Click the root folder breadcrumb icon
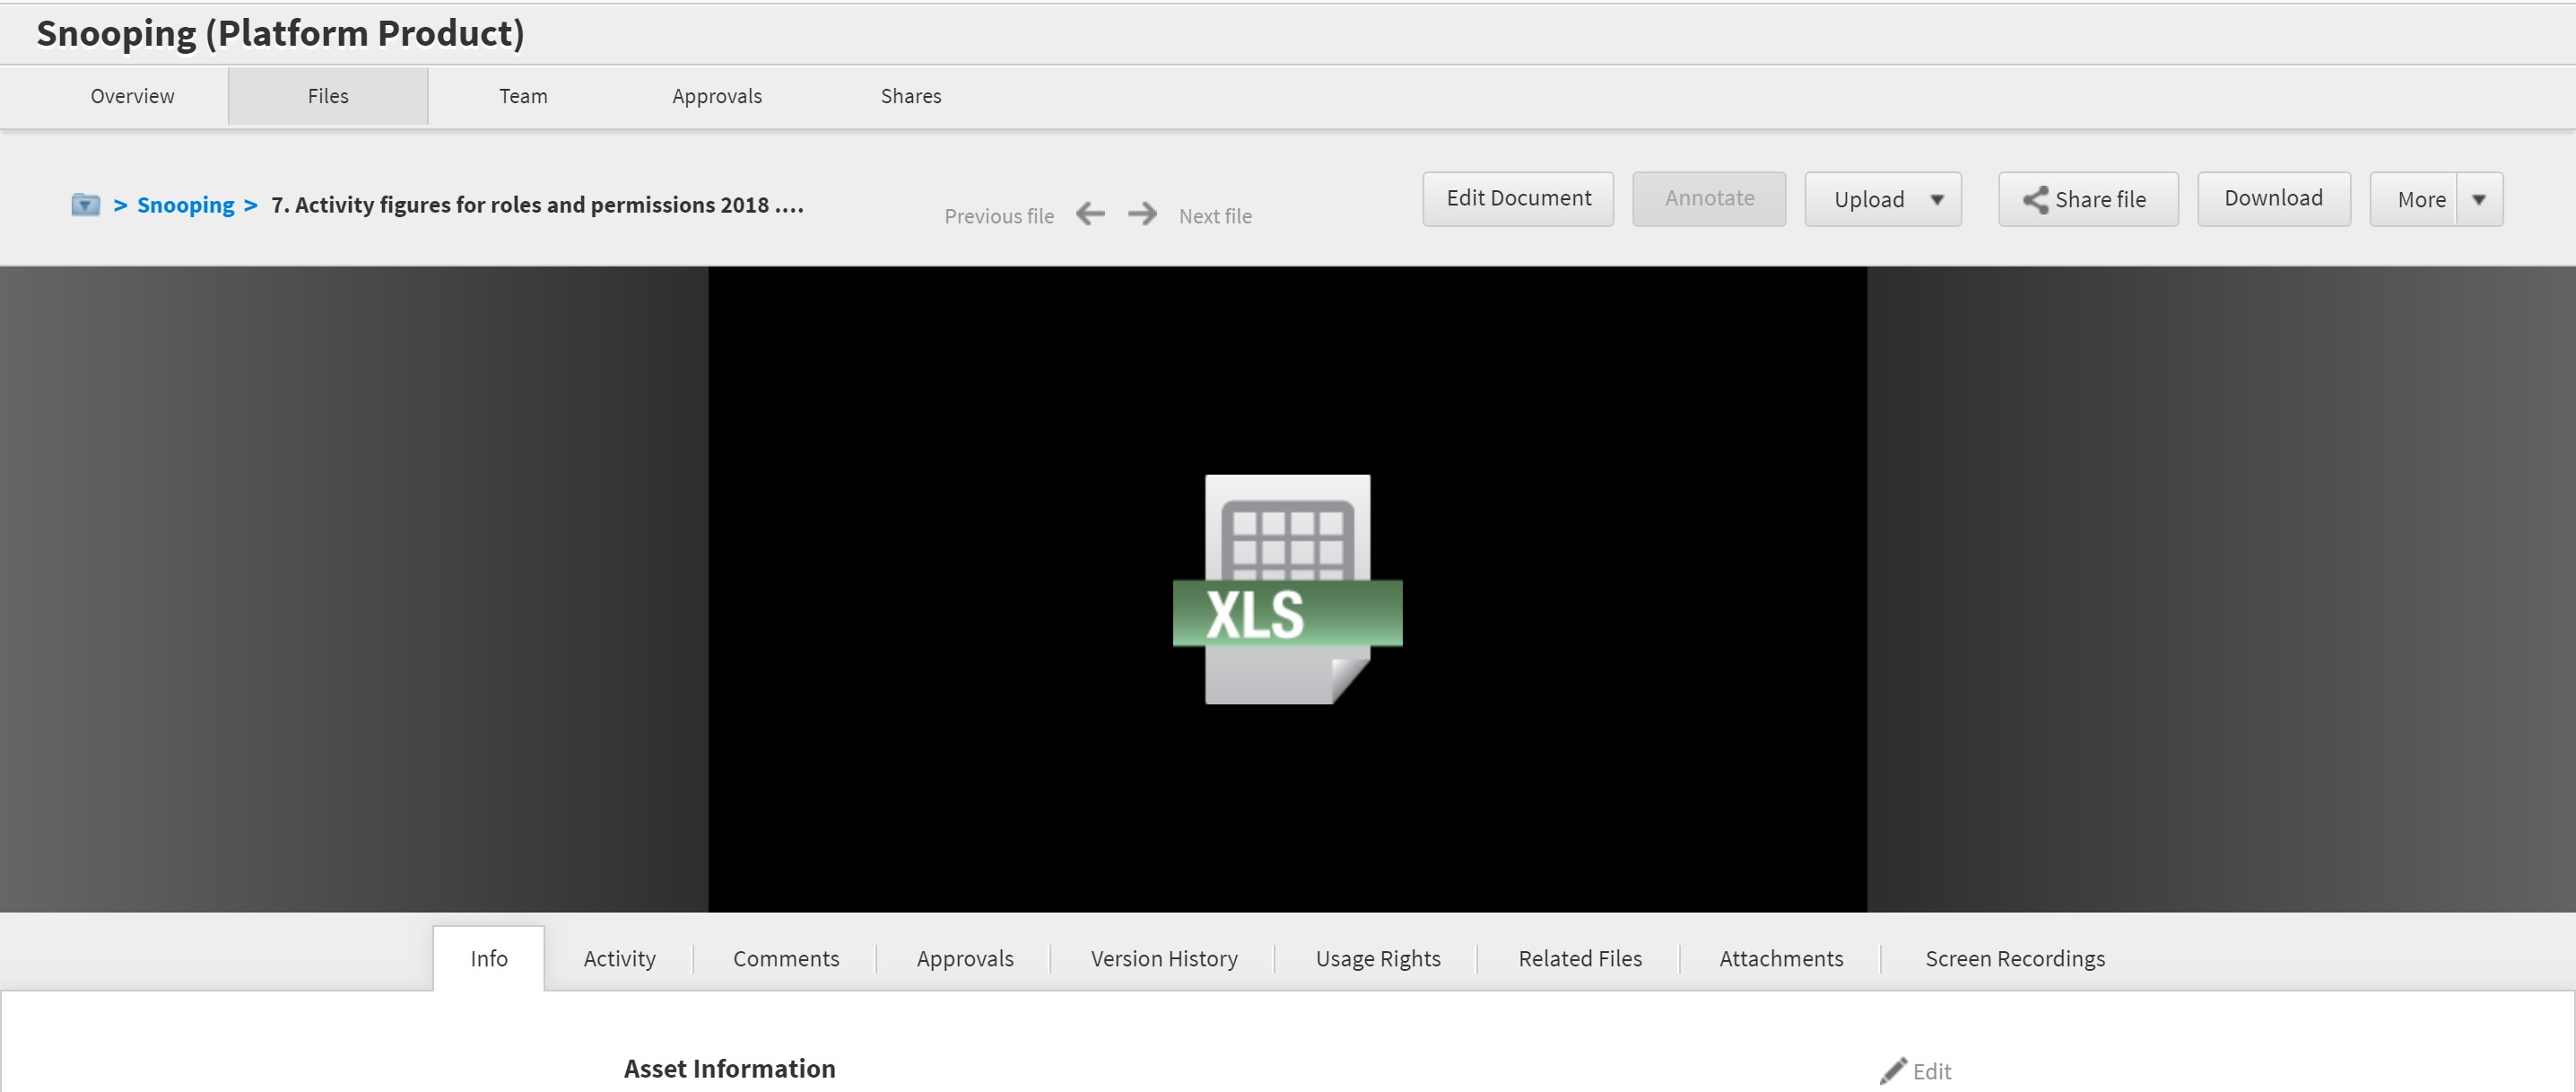The width and height of the screenshot is (2576, 1092). [x=86, y=205]
